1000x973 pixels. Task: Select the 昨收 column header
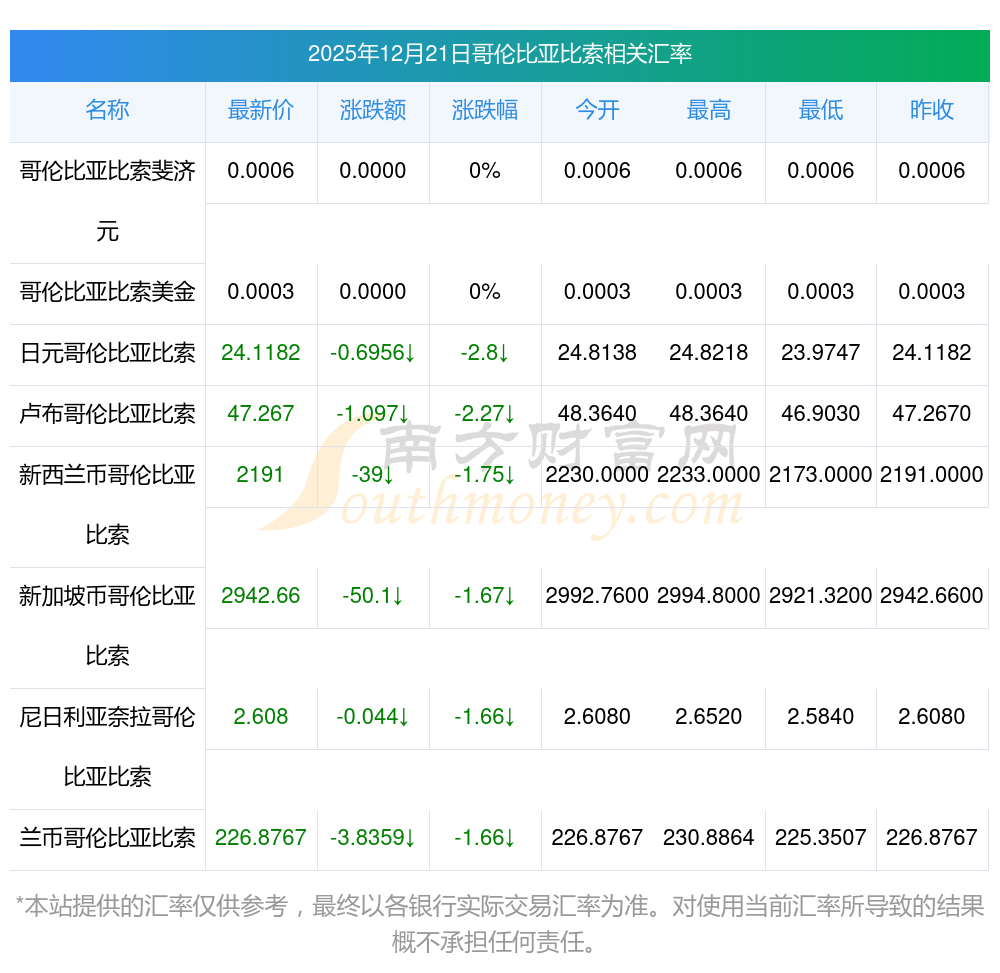pyautogui.click(x=931, y=110)
